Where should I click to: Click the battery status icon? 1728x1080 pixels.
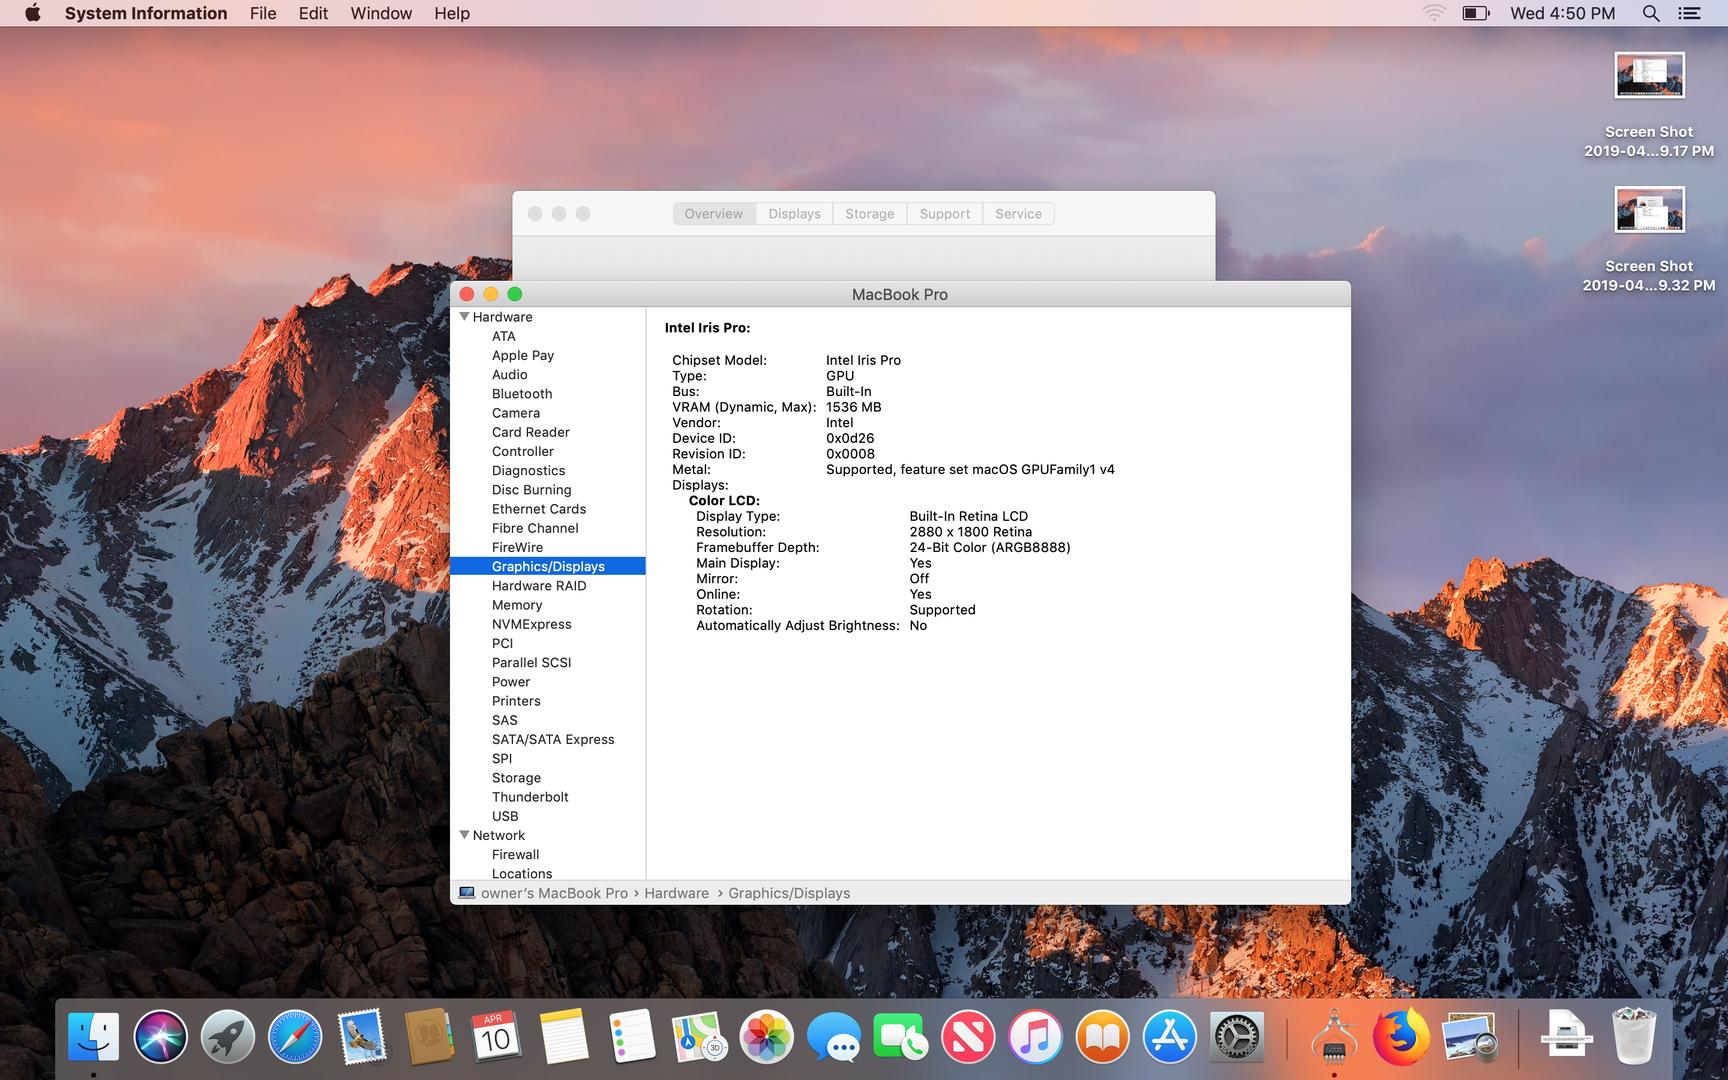coord(1476,13)
